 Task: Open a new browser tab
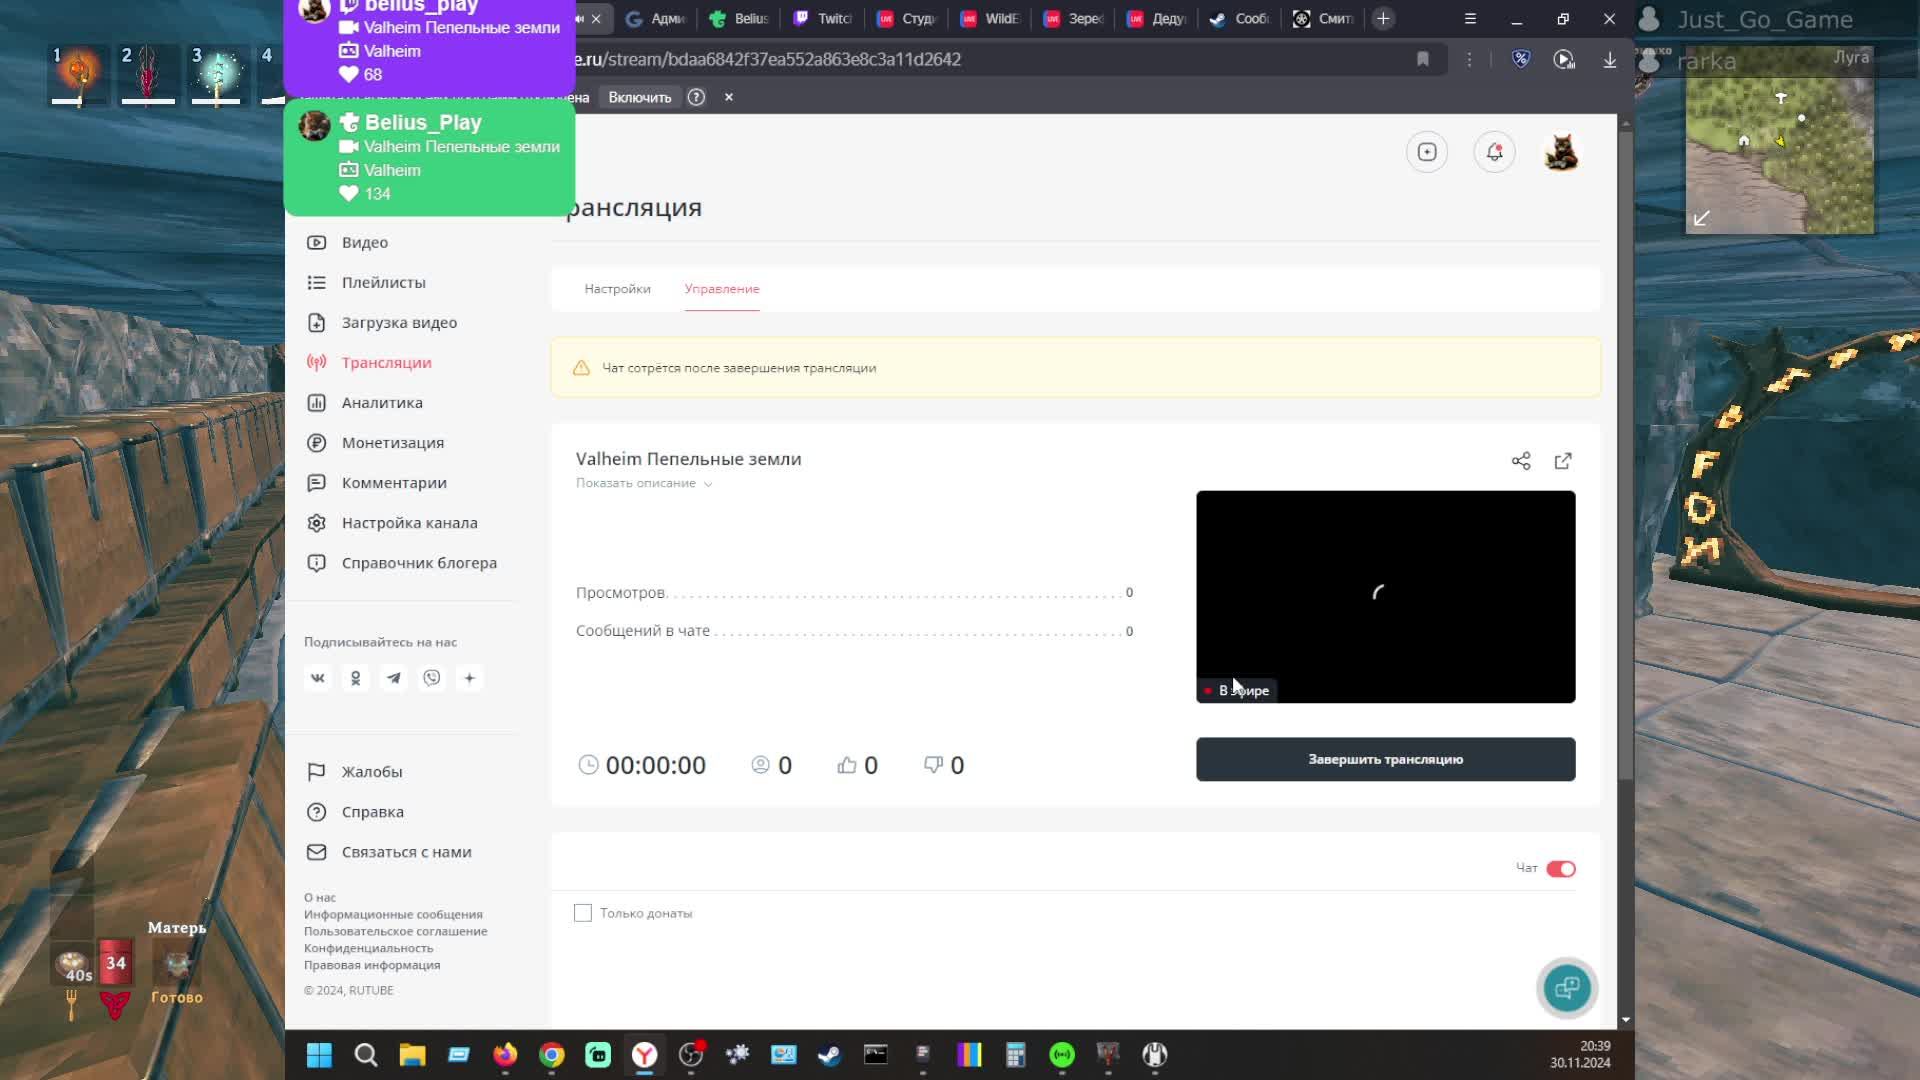click(1383, 19)
